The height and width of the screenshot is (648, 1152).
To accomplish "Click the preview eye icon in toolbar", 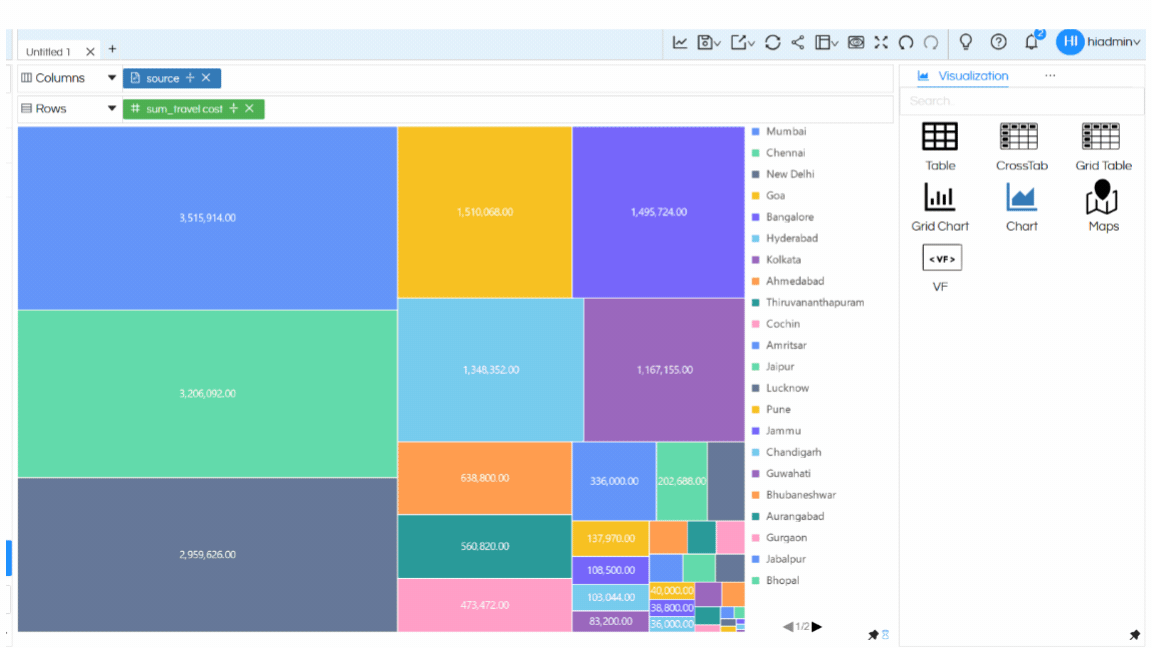I will click(856, 43).
